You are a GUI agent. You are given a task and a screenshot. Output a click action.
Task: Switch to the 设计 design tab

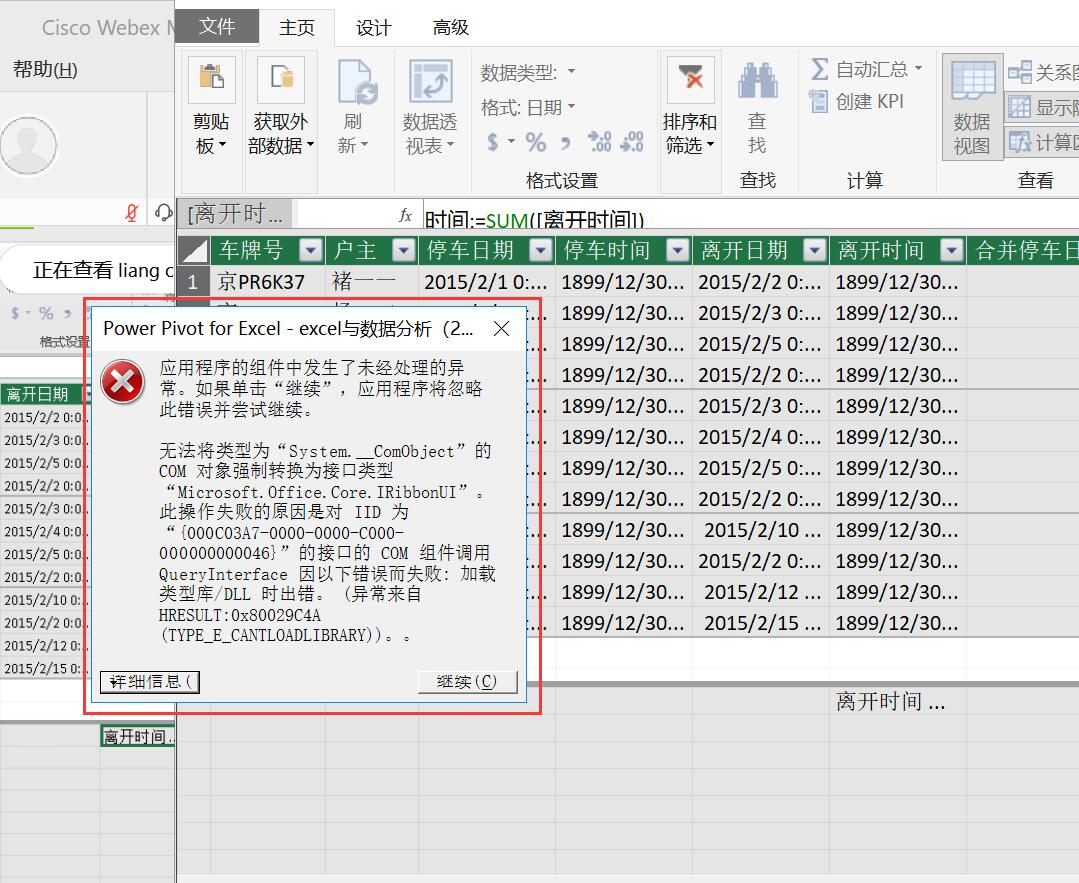tap(374, 28)
